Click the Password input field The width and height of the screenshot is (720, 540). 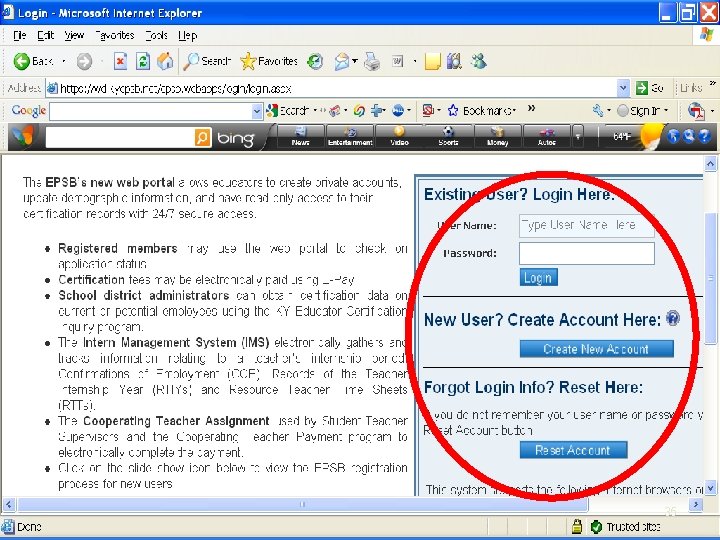point(586,253)
